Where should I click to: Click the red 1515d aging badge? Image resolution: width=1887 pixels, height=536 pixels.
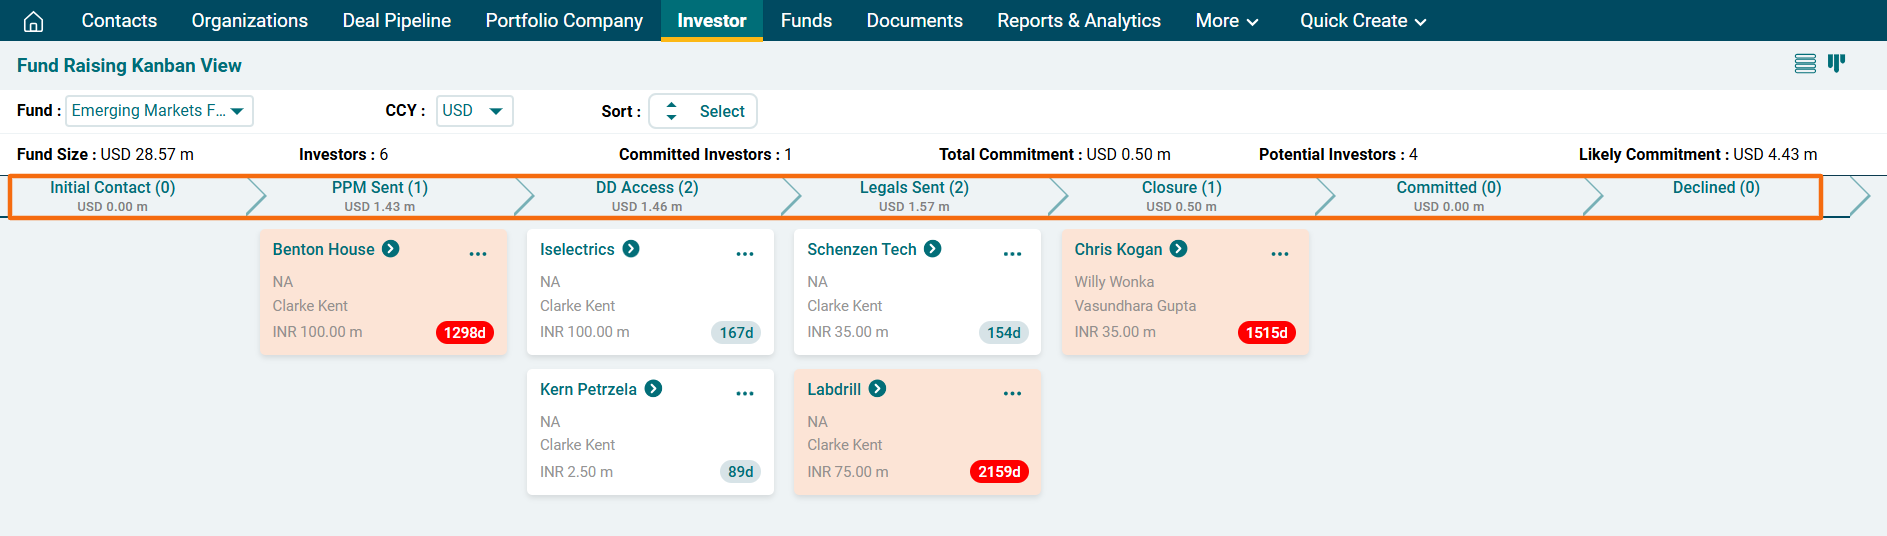coord(1266,333)
